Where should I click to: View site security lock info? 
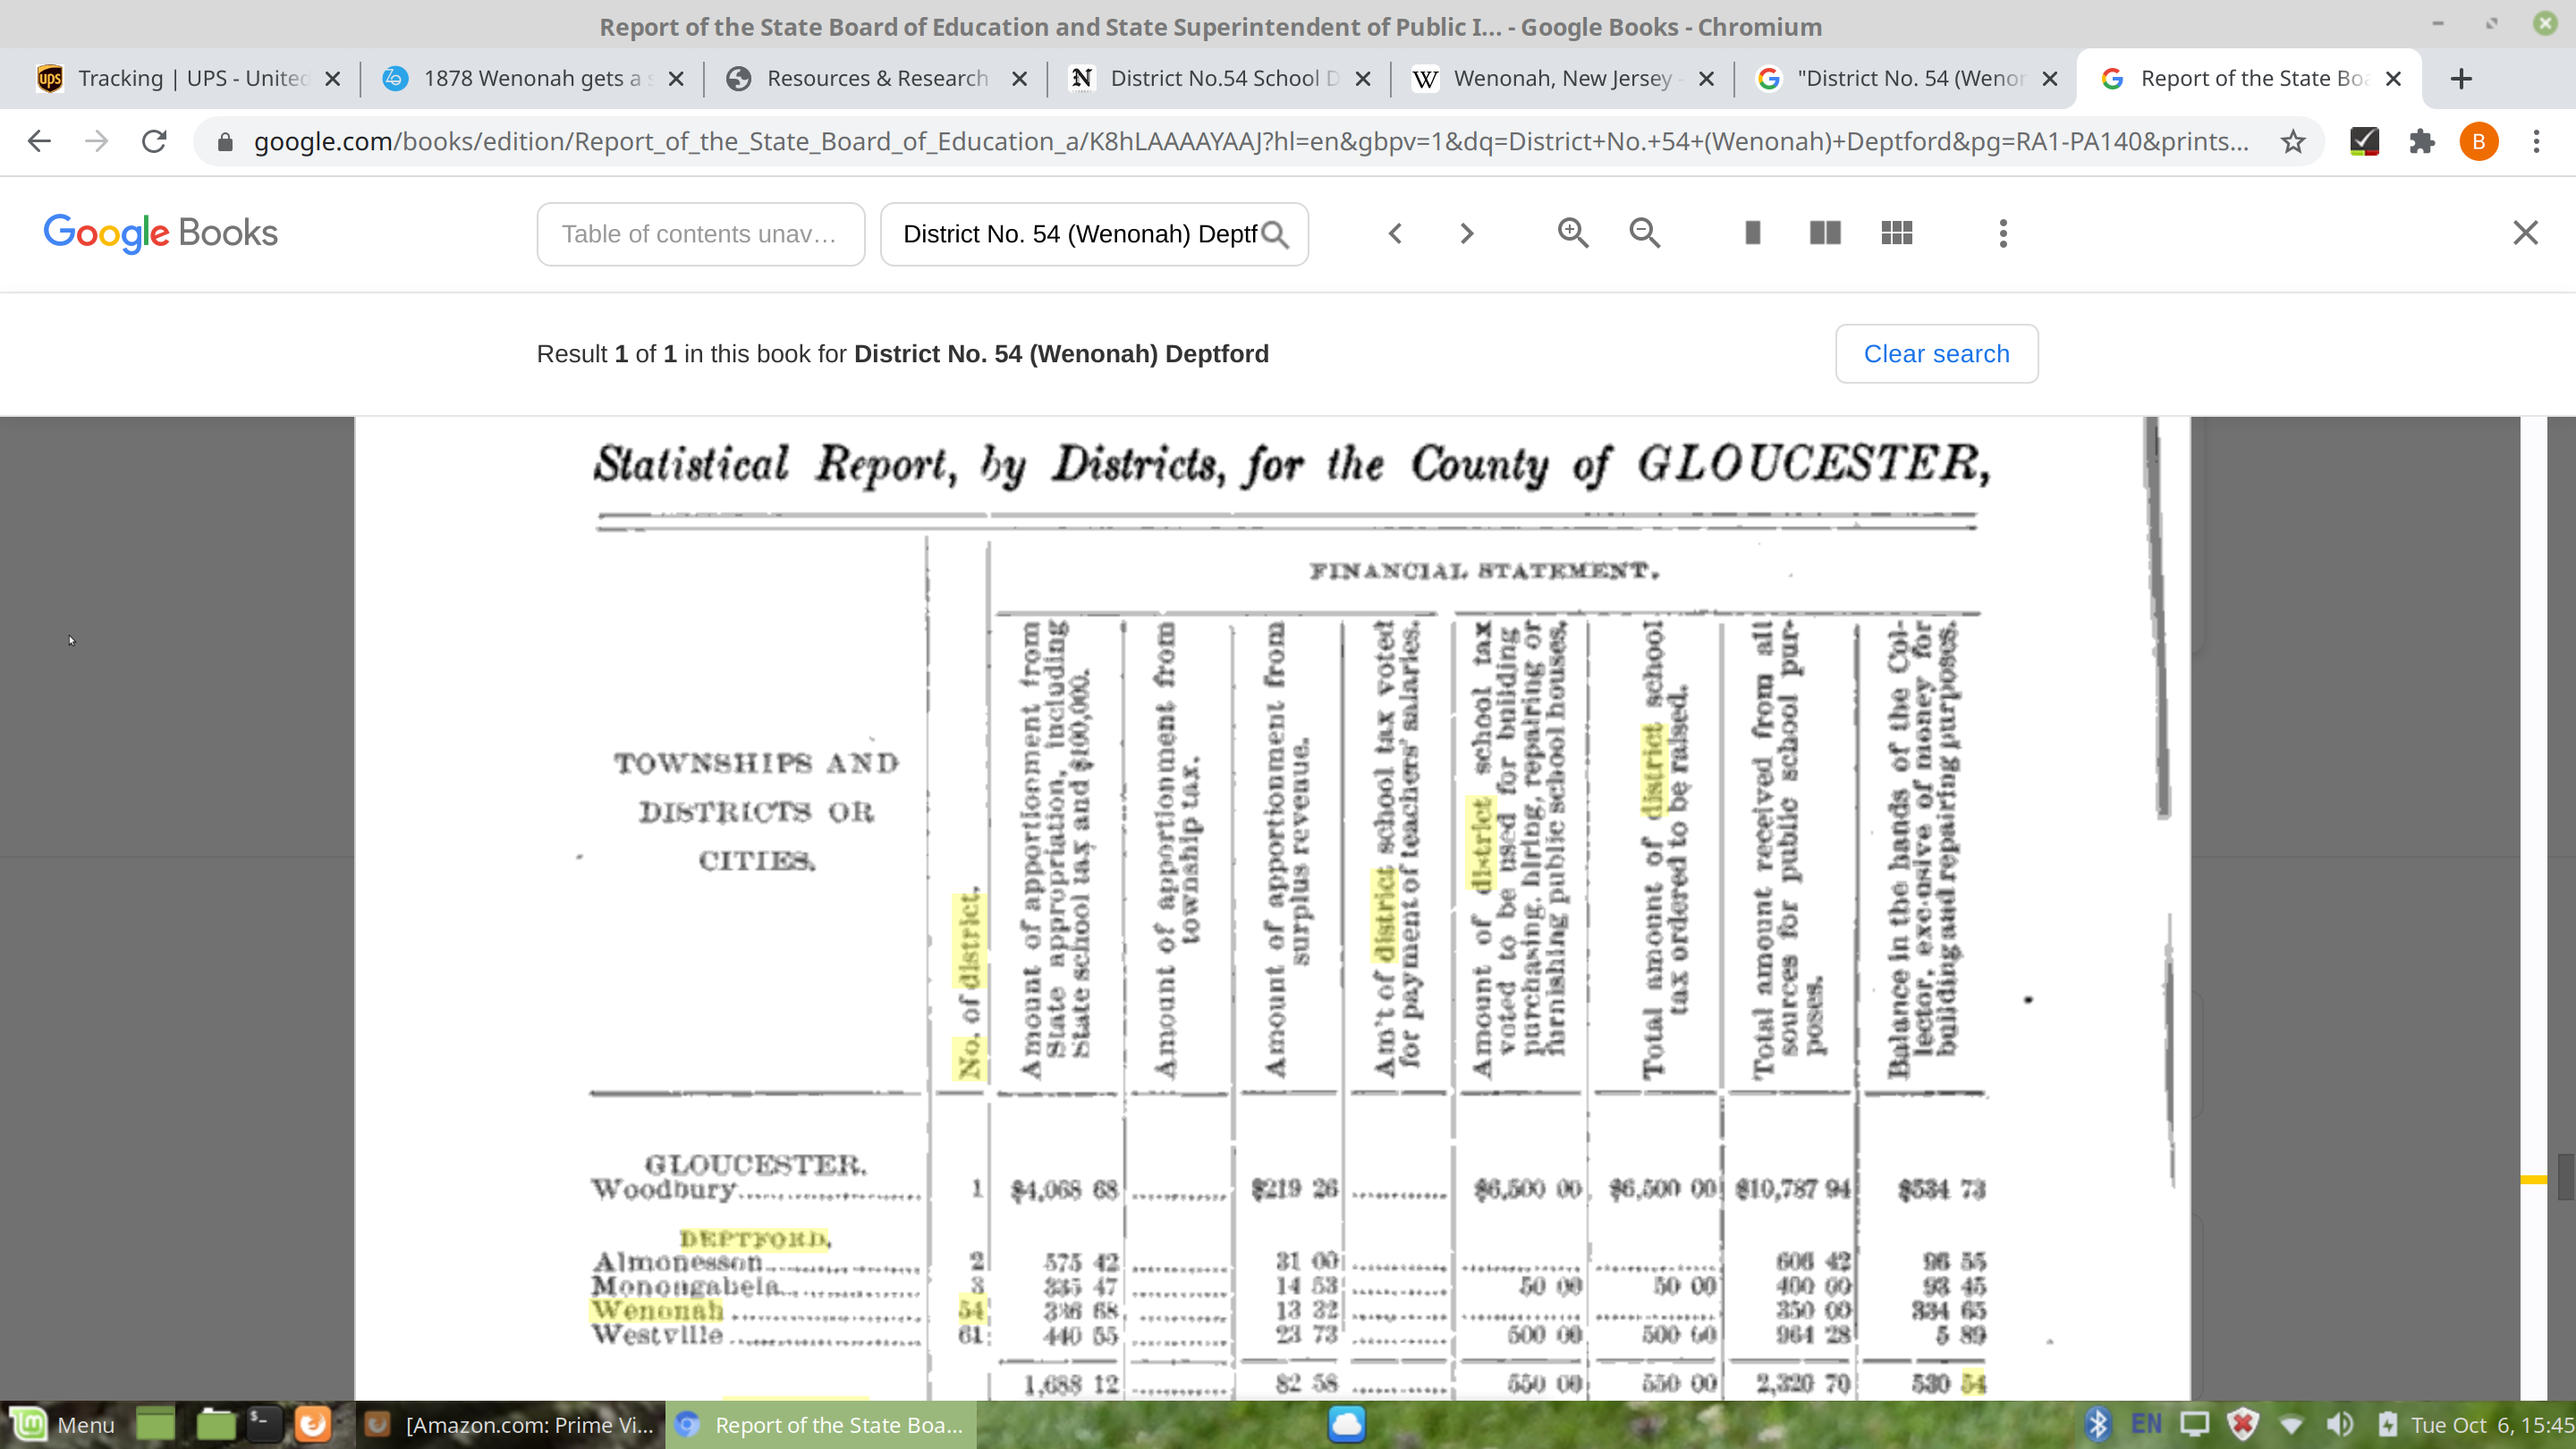pyautogui.click(x=225, y=141)
